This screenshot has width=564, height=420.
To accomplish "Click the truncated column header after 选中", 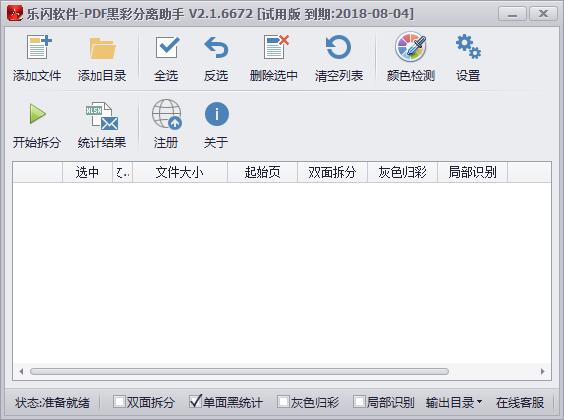I will (x=123, y=172).
